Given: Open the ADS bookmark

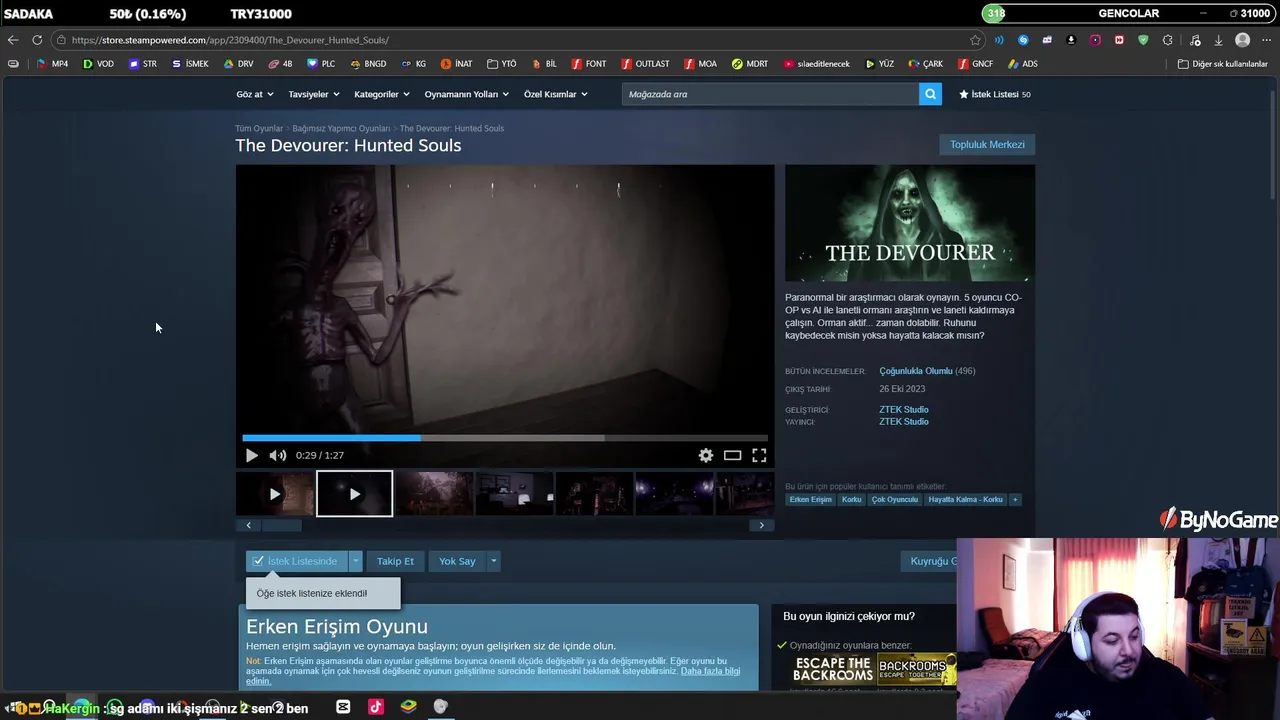Looking at the screenshot, I should click(x=1023, y=64).
